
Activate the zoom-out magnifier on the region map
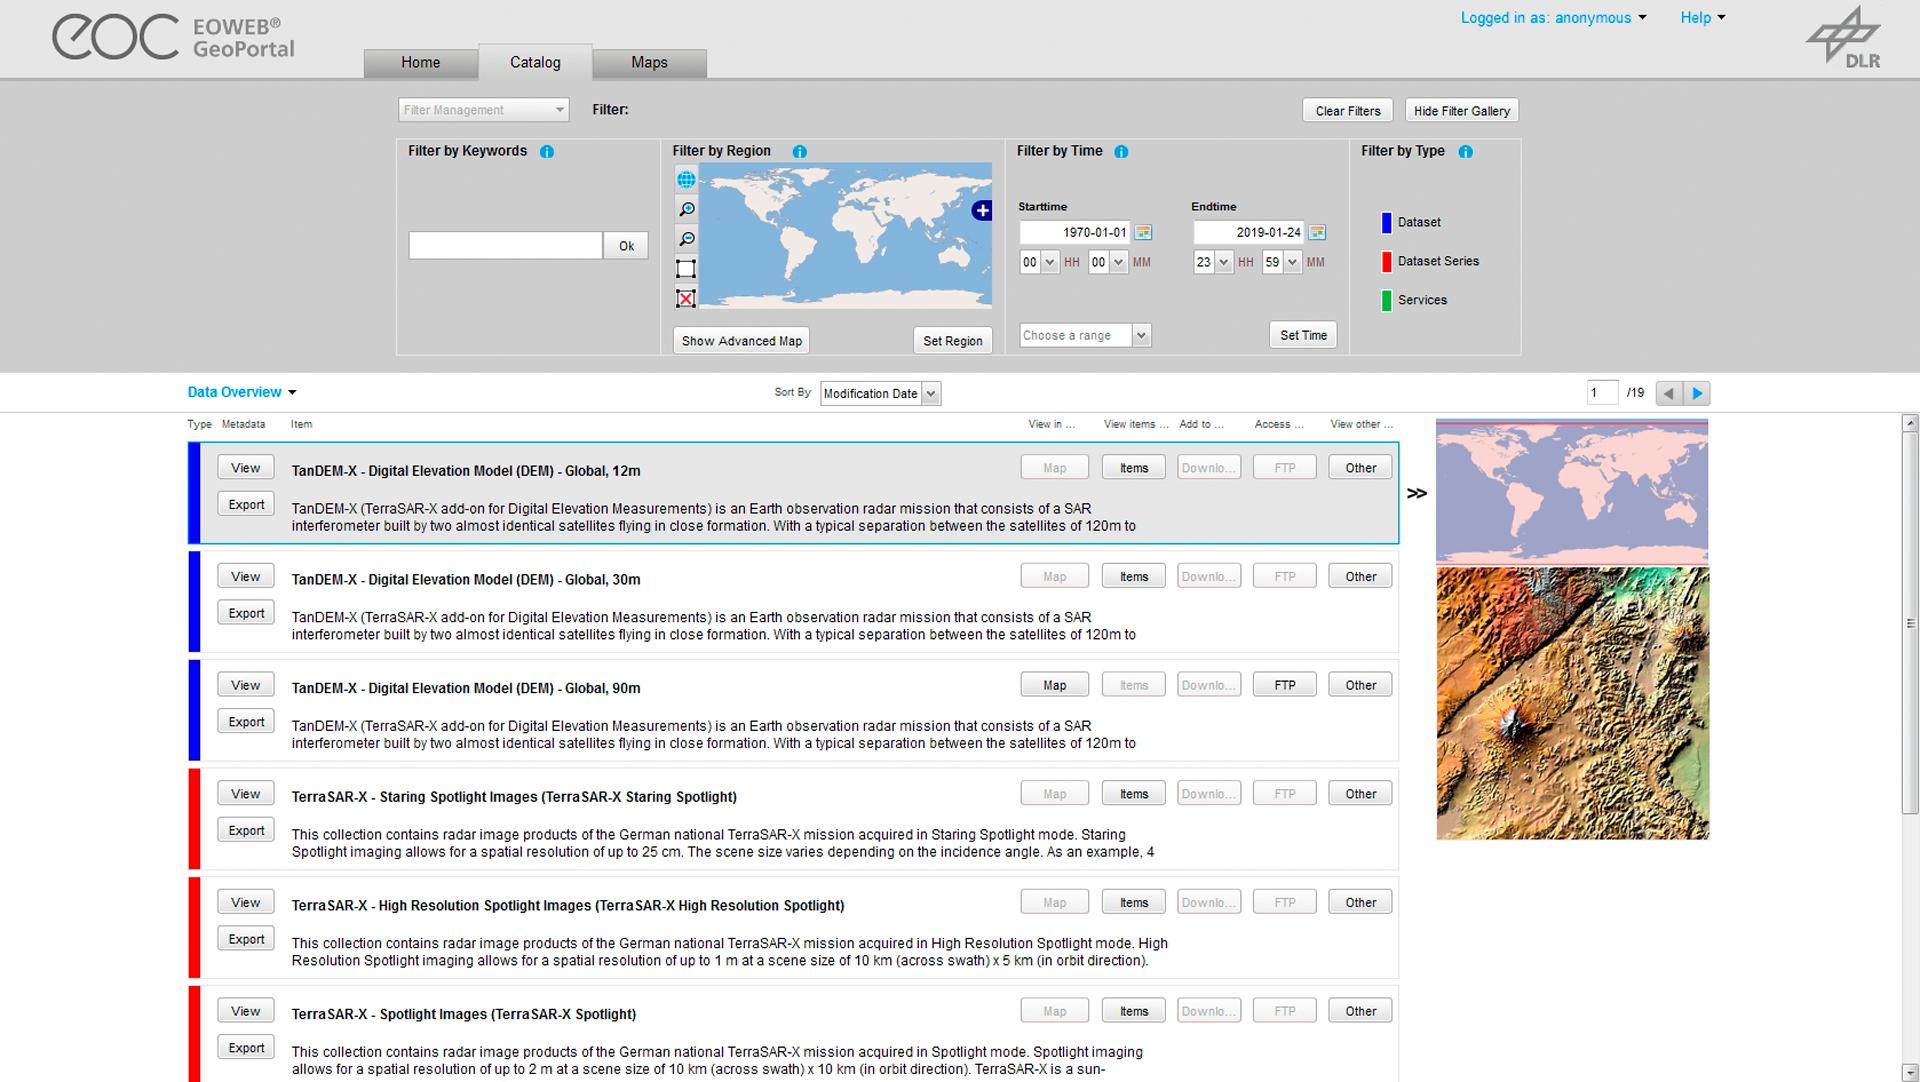tap(686, 238)
